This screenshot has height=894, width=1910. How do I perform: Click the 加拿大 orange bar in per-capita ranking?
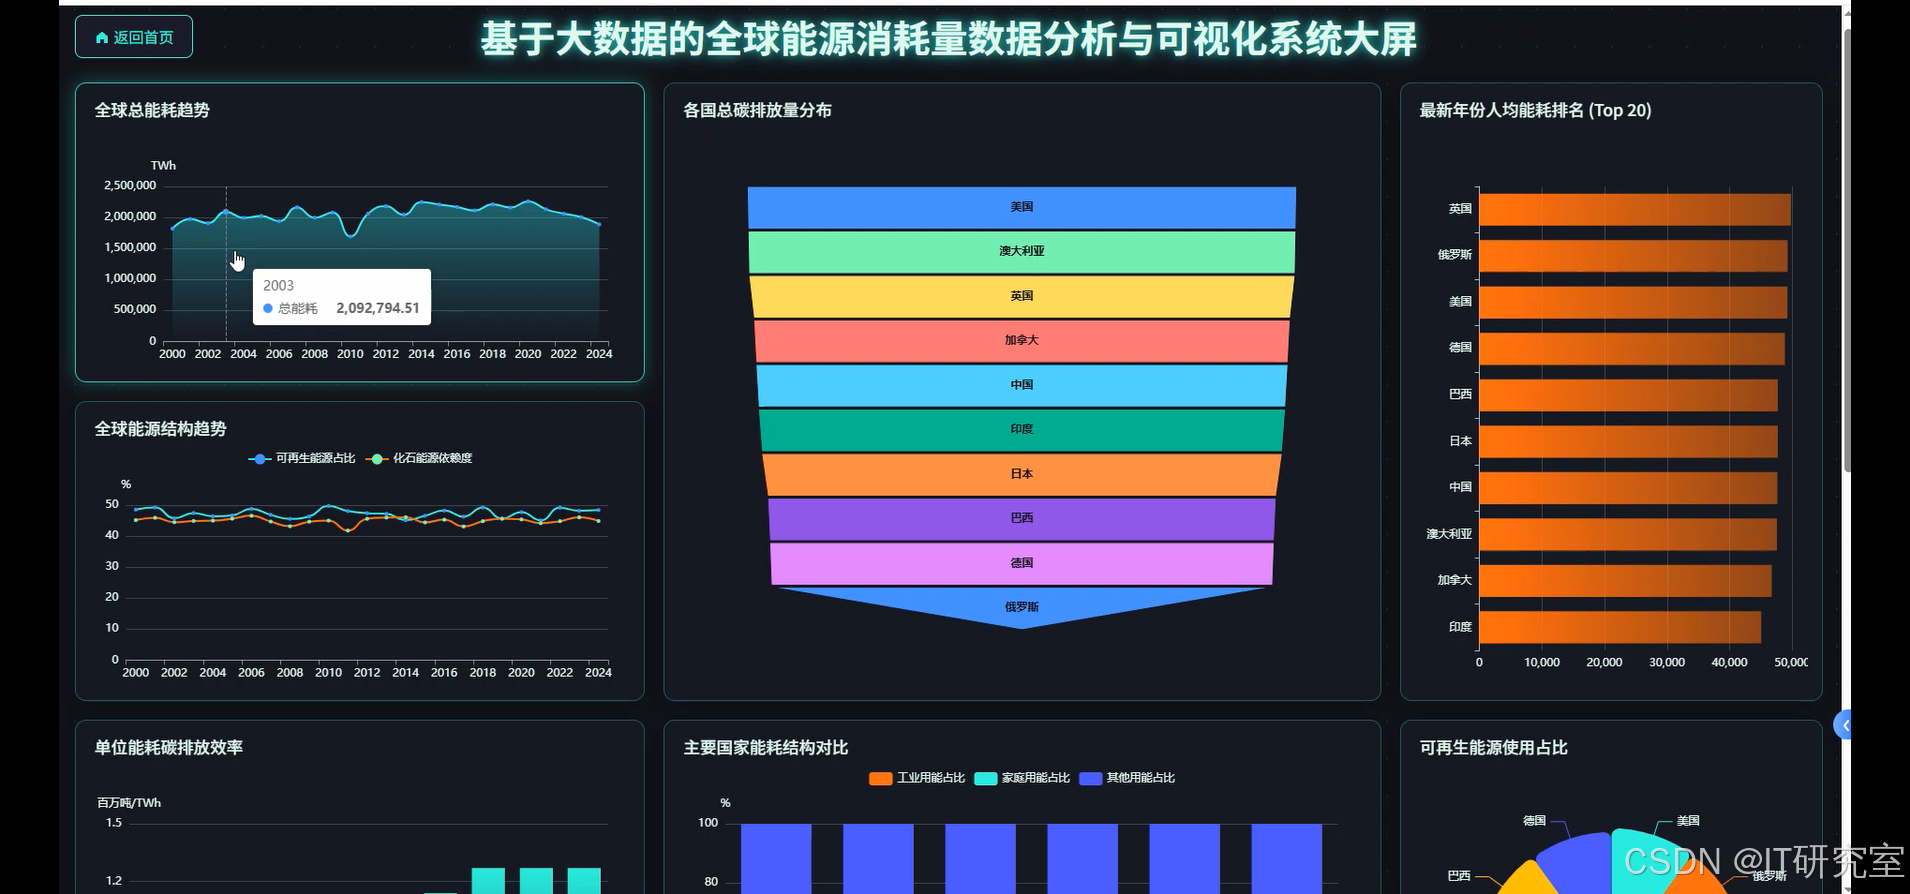tap(1626, 581)
